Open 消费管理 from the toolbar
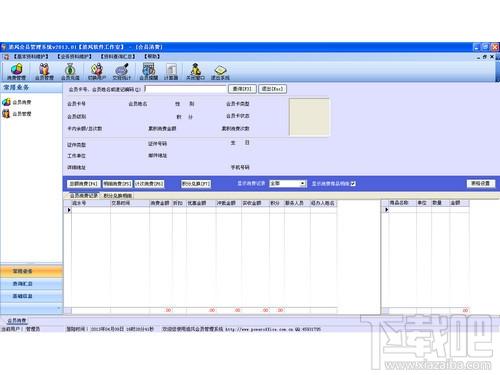Viewport: 500px width, 375px height. tap(16, 72)
